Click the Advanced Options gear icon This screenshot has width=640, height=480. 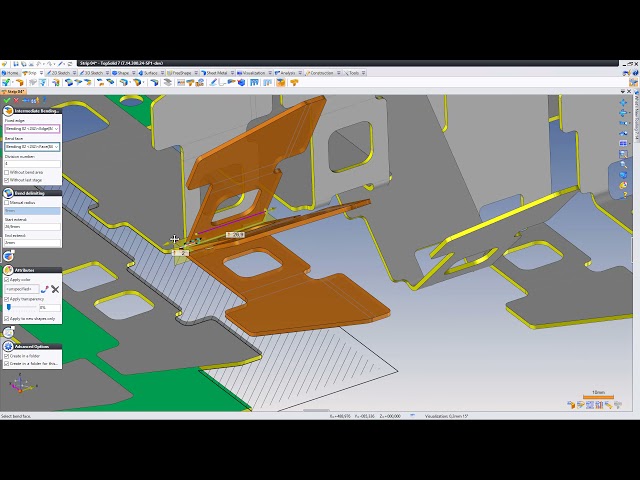pyautogui.click(x=8, y=346)
